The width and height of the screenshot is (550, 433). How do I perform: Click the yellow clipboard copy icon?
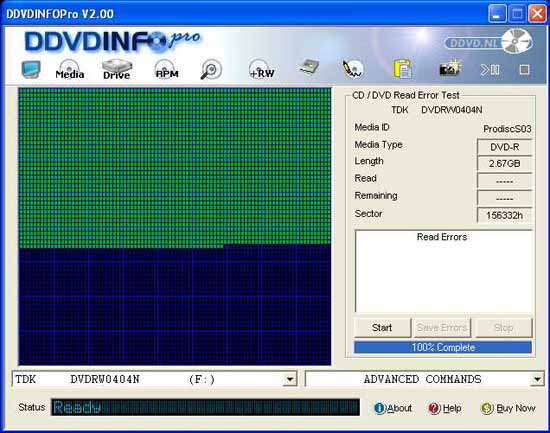click(403, 69)
